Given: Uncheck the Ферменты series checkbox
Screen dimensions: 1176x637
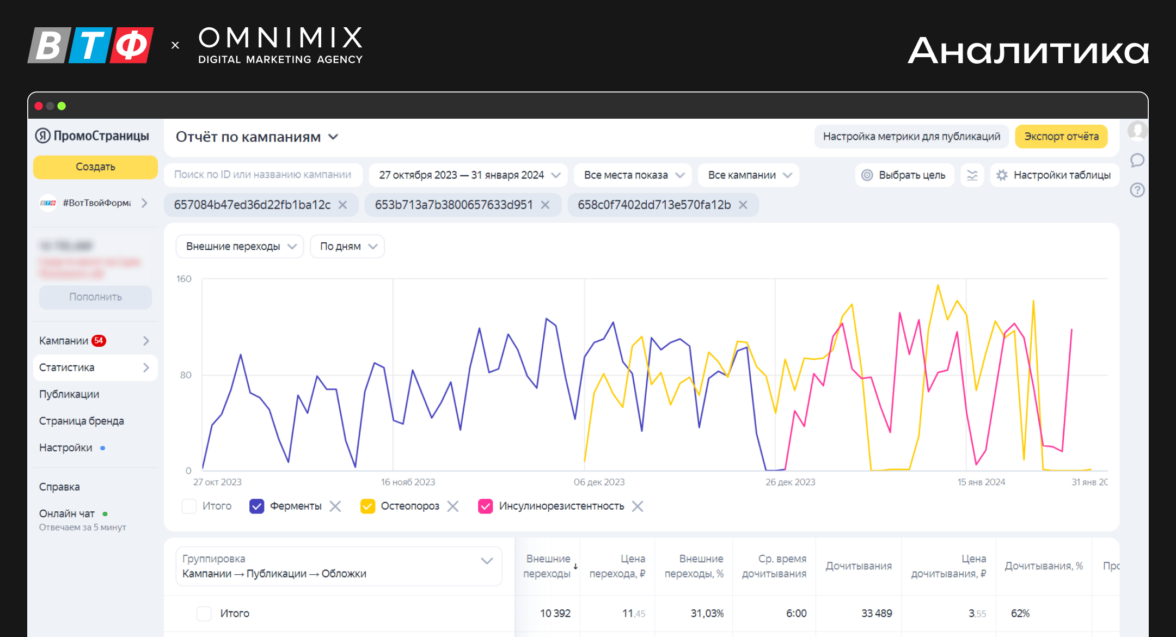Looking at the screenshot, I should [x=257, y=506].
